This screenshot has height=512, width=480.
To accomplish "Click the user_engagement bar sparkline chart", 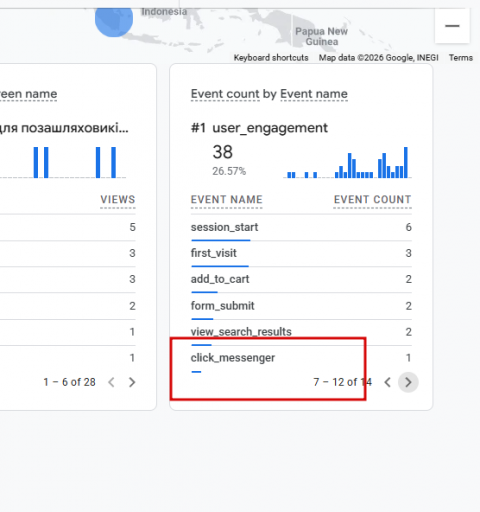I will point(347,162).
